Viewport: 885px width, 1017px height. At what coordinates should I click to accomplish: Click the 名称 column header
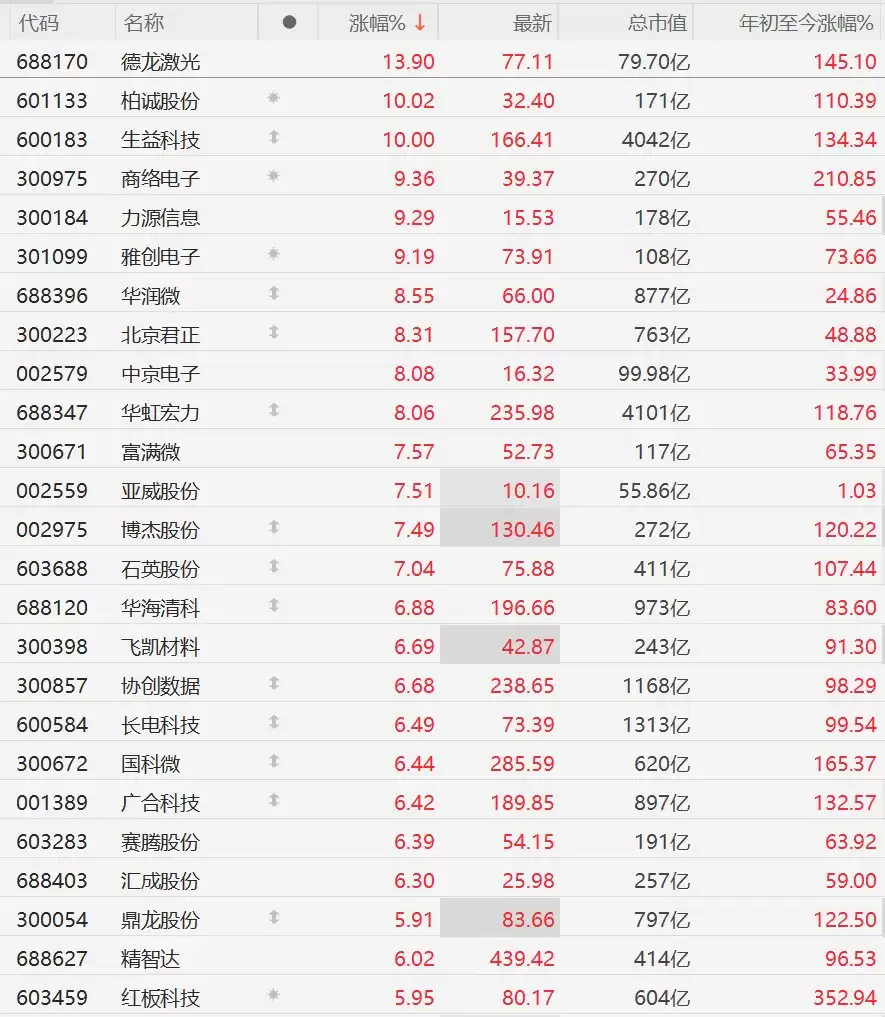point(143,23)
